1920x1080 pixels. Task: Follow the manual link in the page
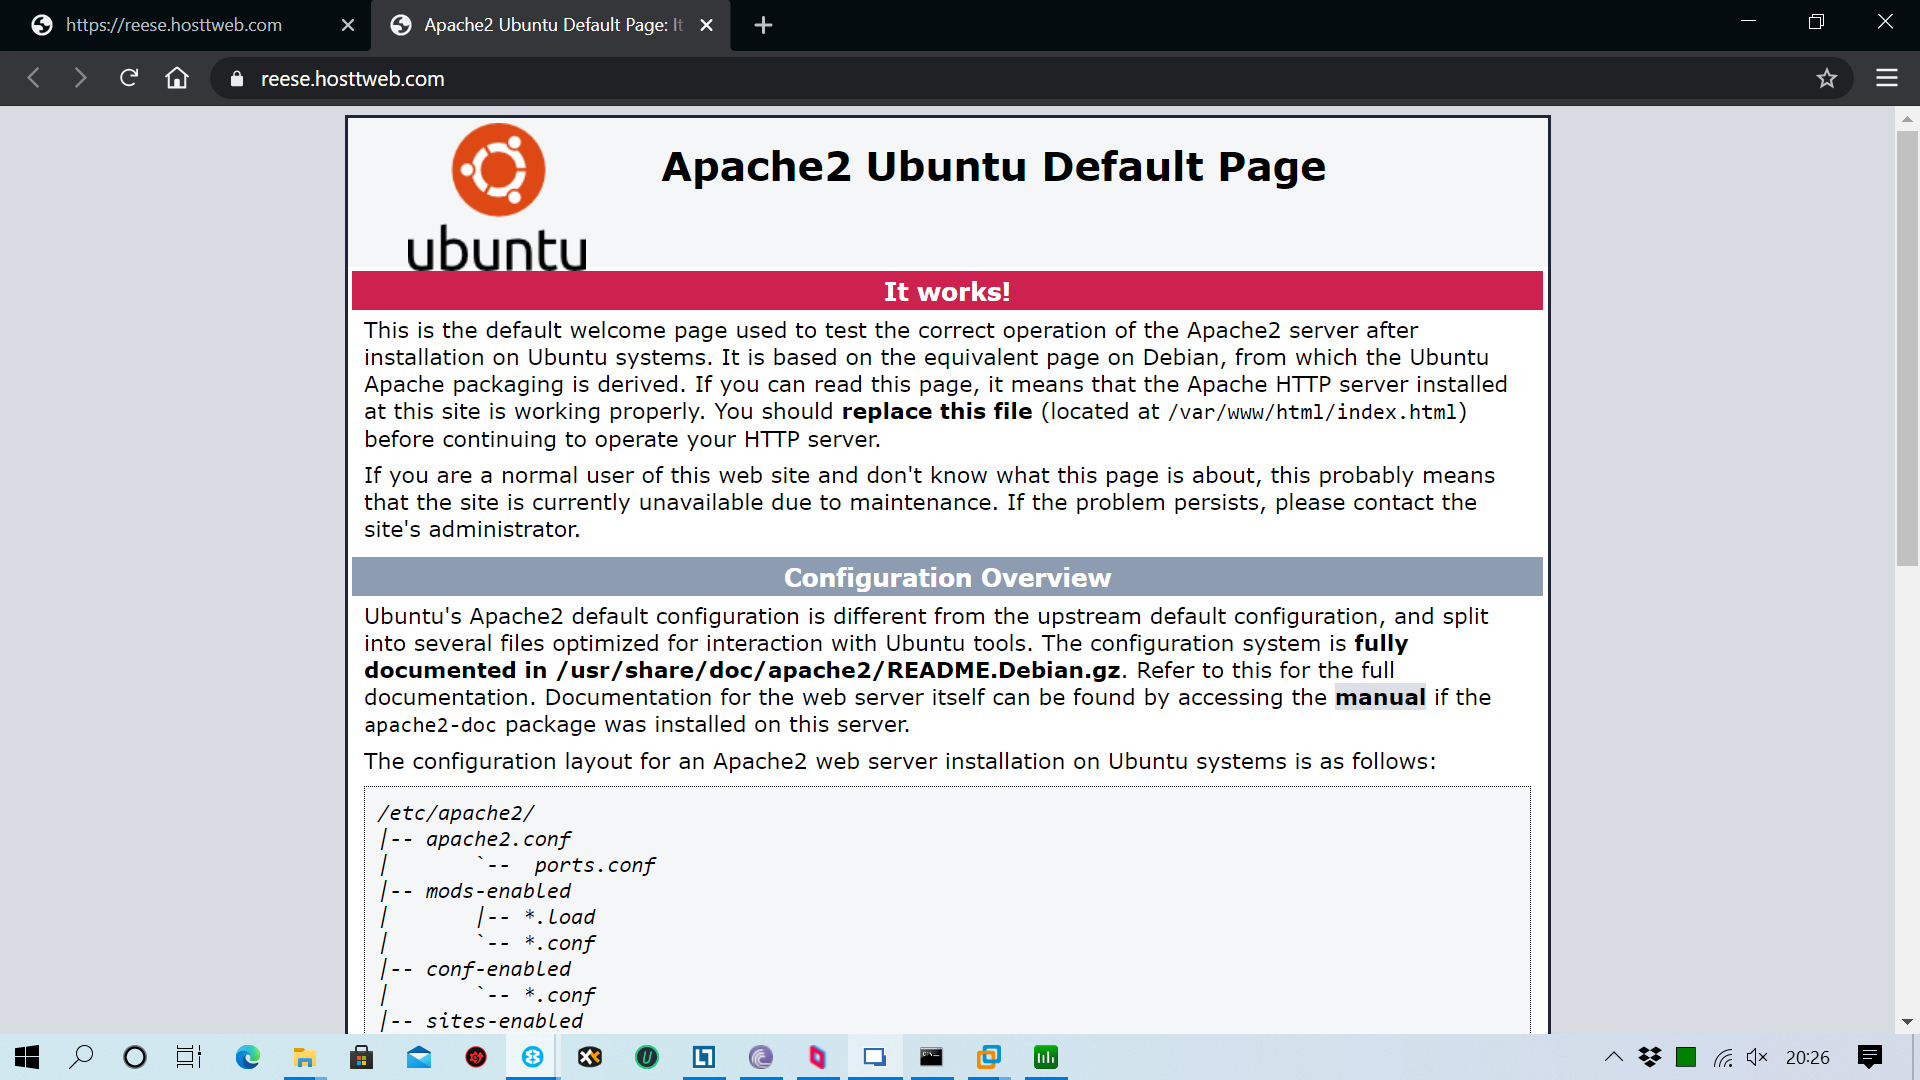[1379, 697]
